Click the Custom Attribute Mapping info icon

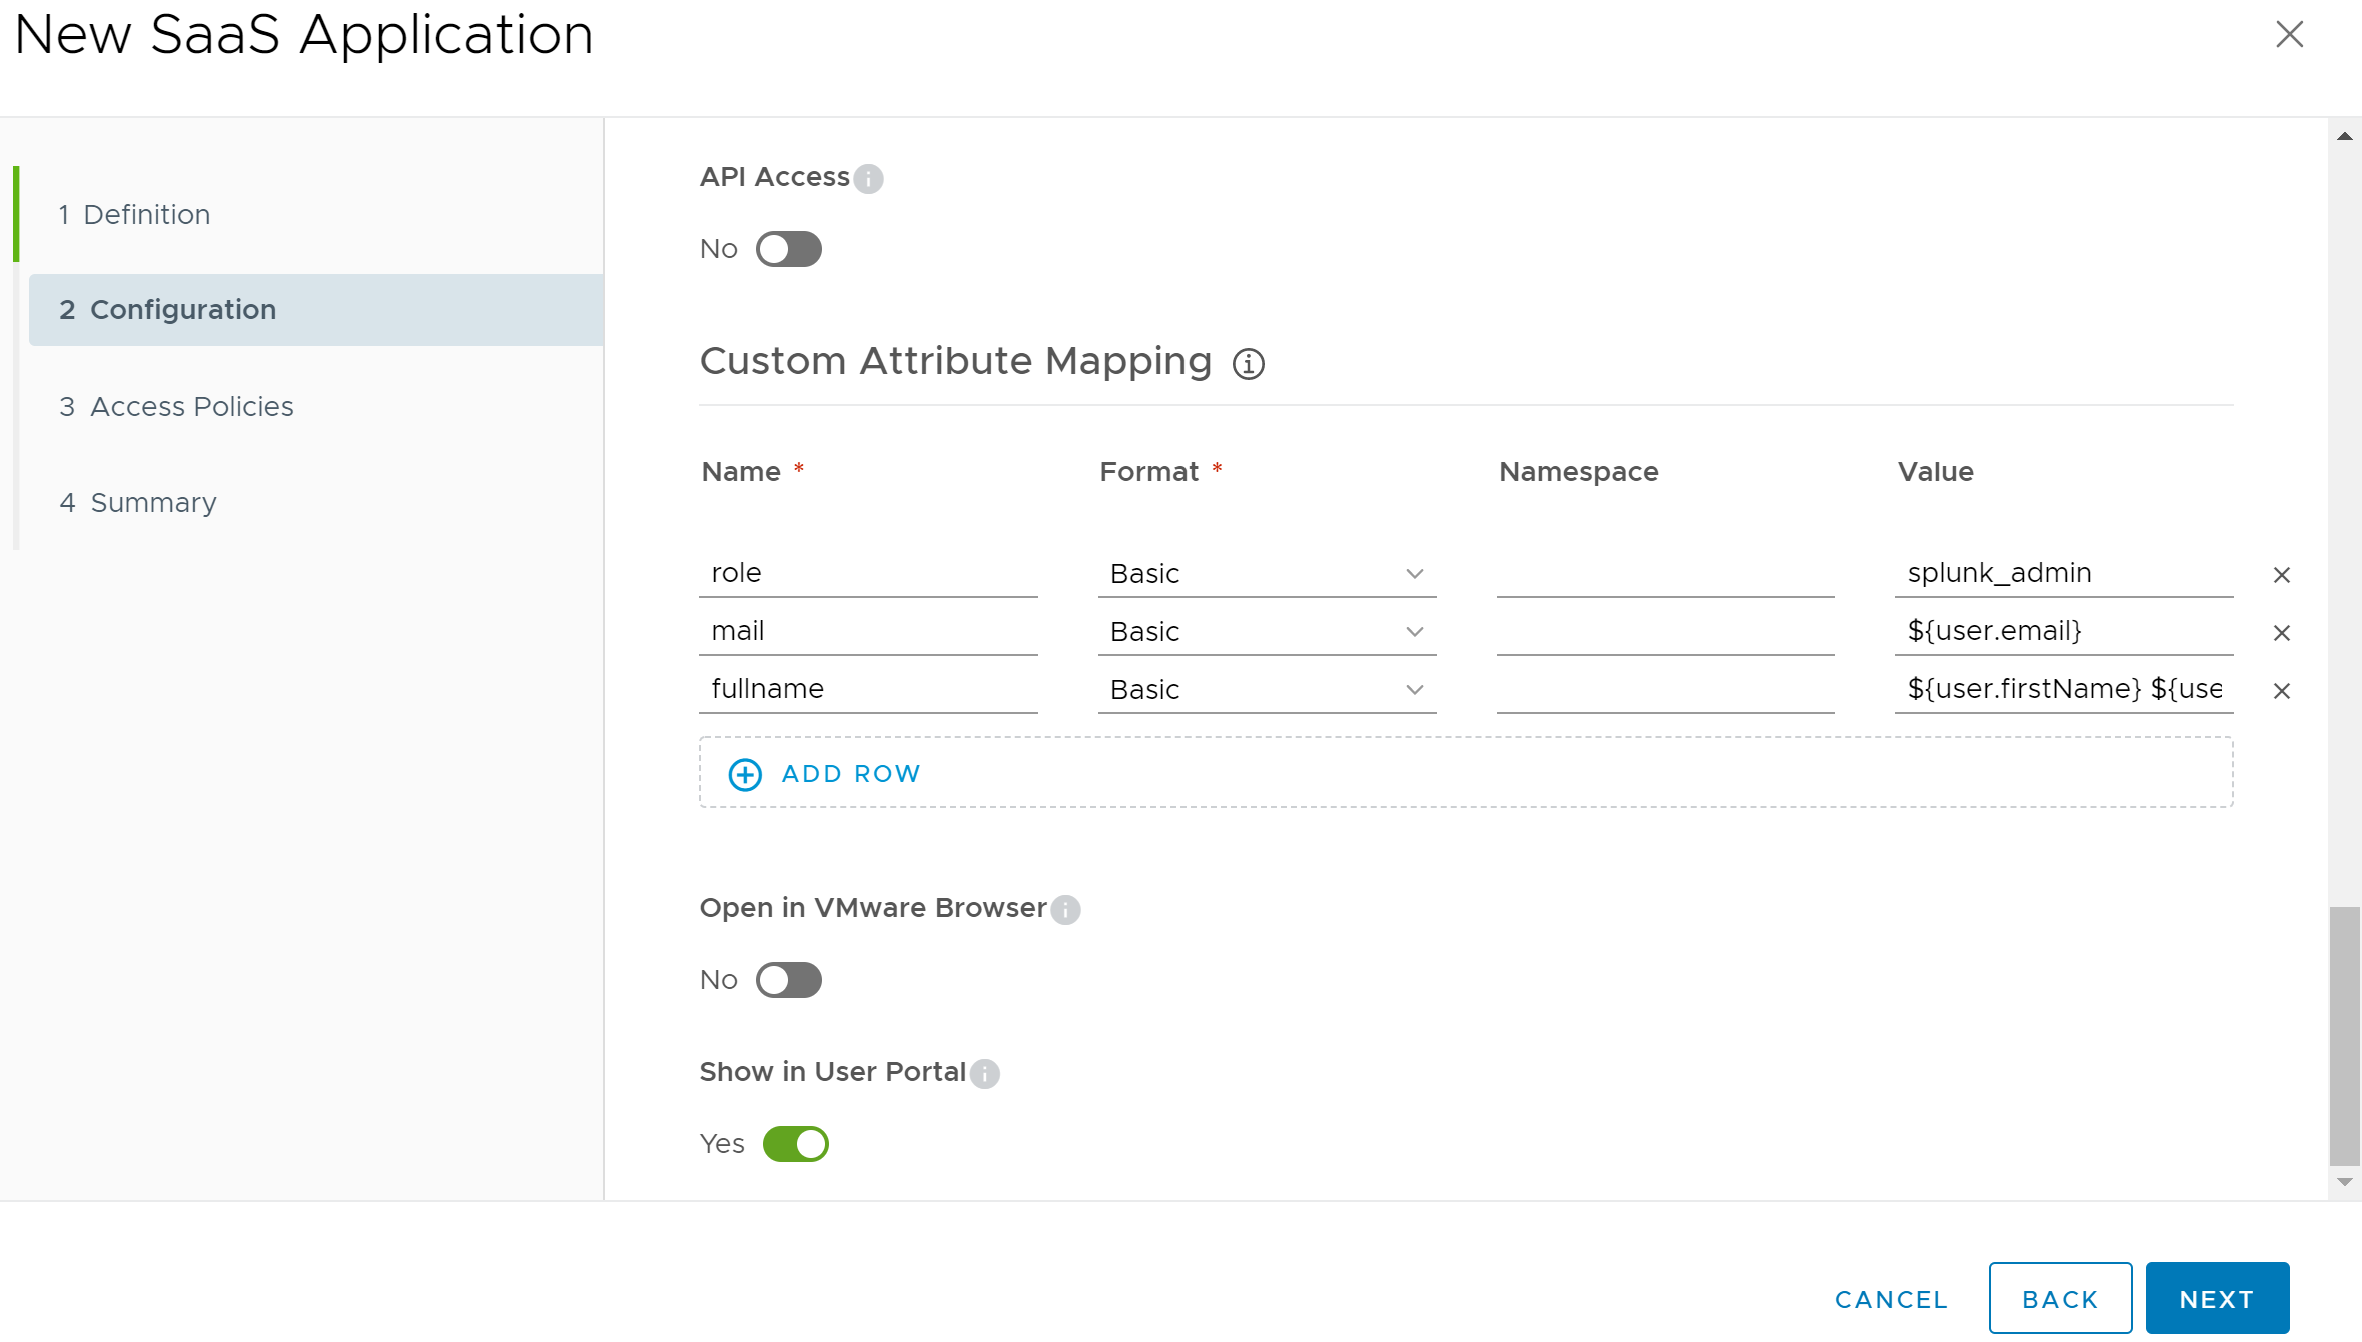click(x=1248, y=364)
